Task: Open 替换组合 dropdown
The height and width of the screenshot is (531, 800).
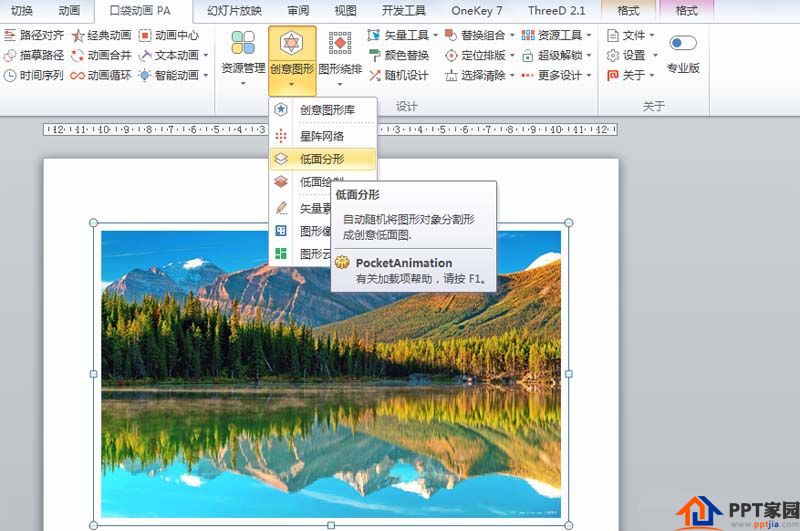Action: (512, 35)
